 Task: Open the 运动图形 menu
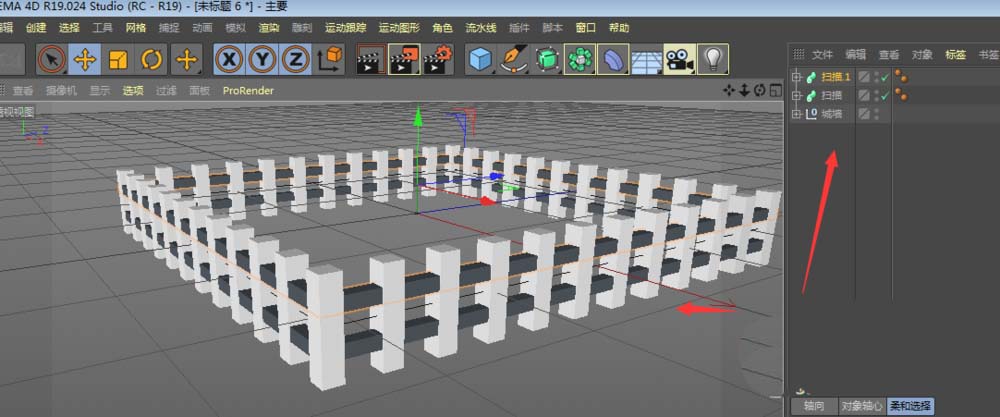point(400,27)
